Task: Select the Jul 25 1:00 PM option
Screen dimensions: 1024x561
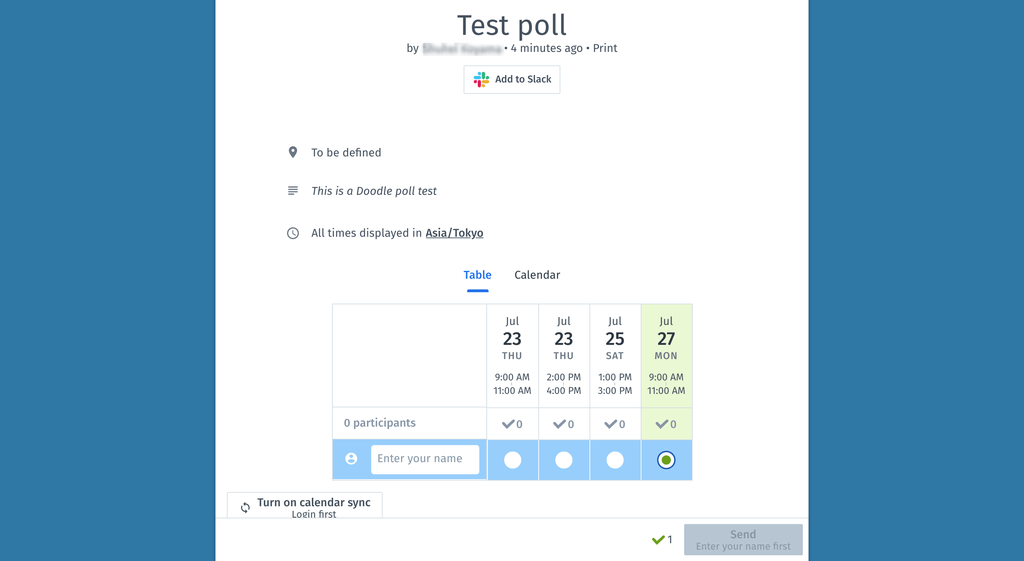Action: [x=615, y=460]
